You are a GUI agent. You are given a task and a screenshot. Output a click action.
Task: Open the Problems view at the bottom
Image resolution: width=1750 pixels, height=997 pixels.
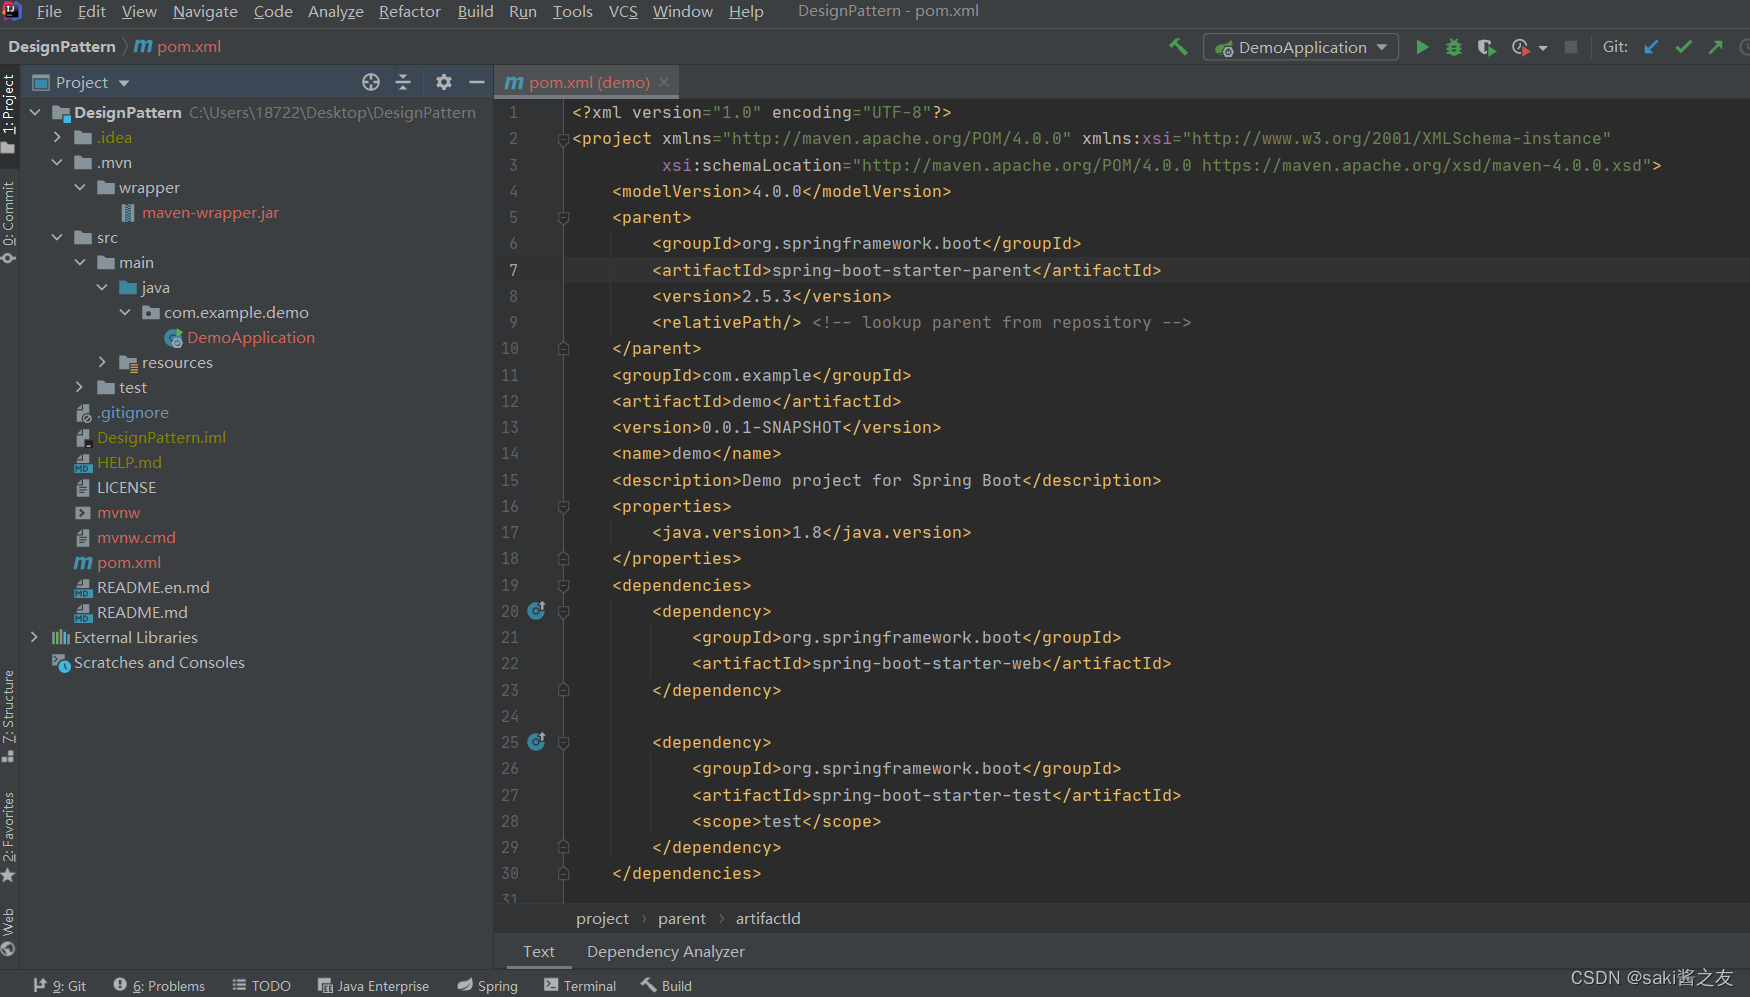coord(167,985)
